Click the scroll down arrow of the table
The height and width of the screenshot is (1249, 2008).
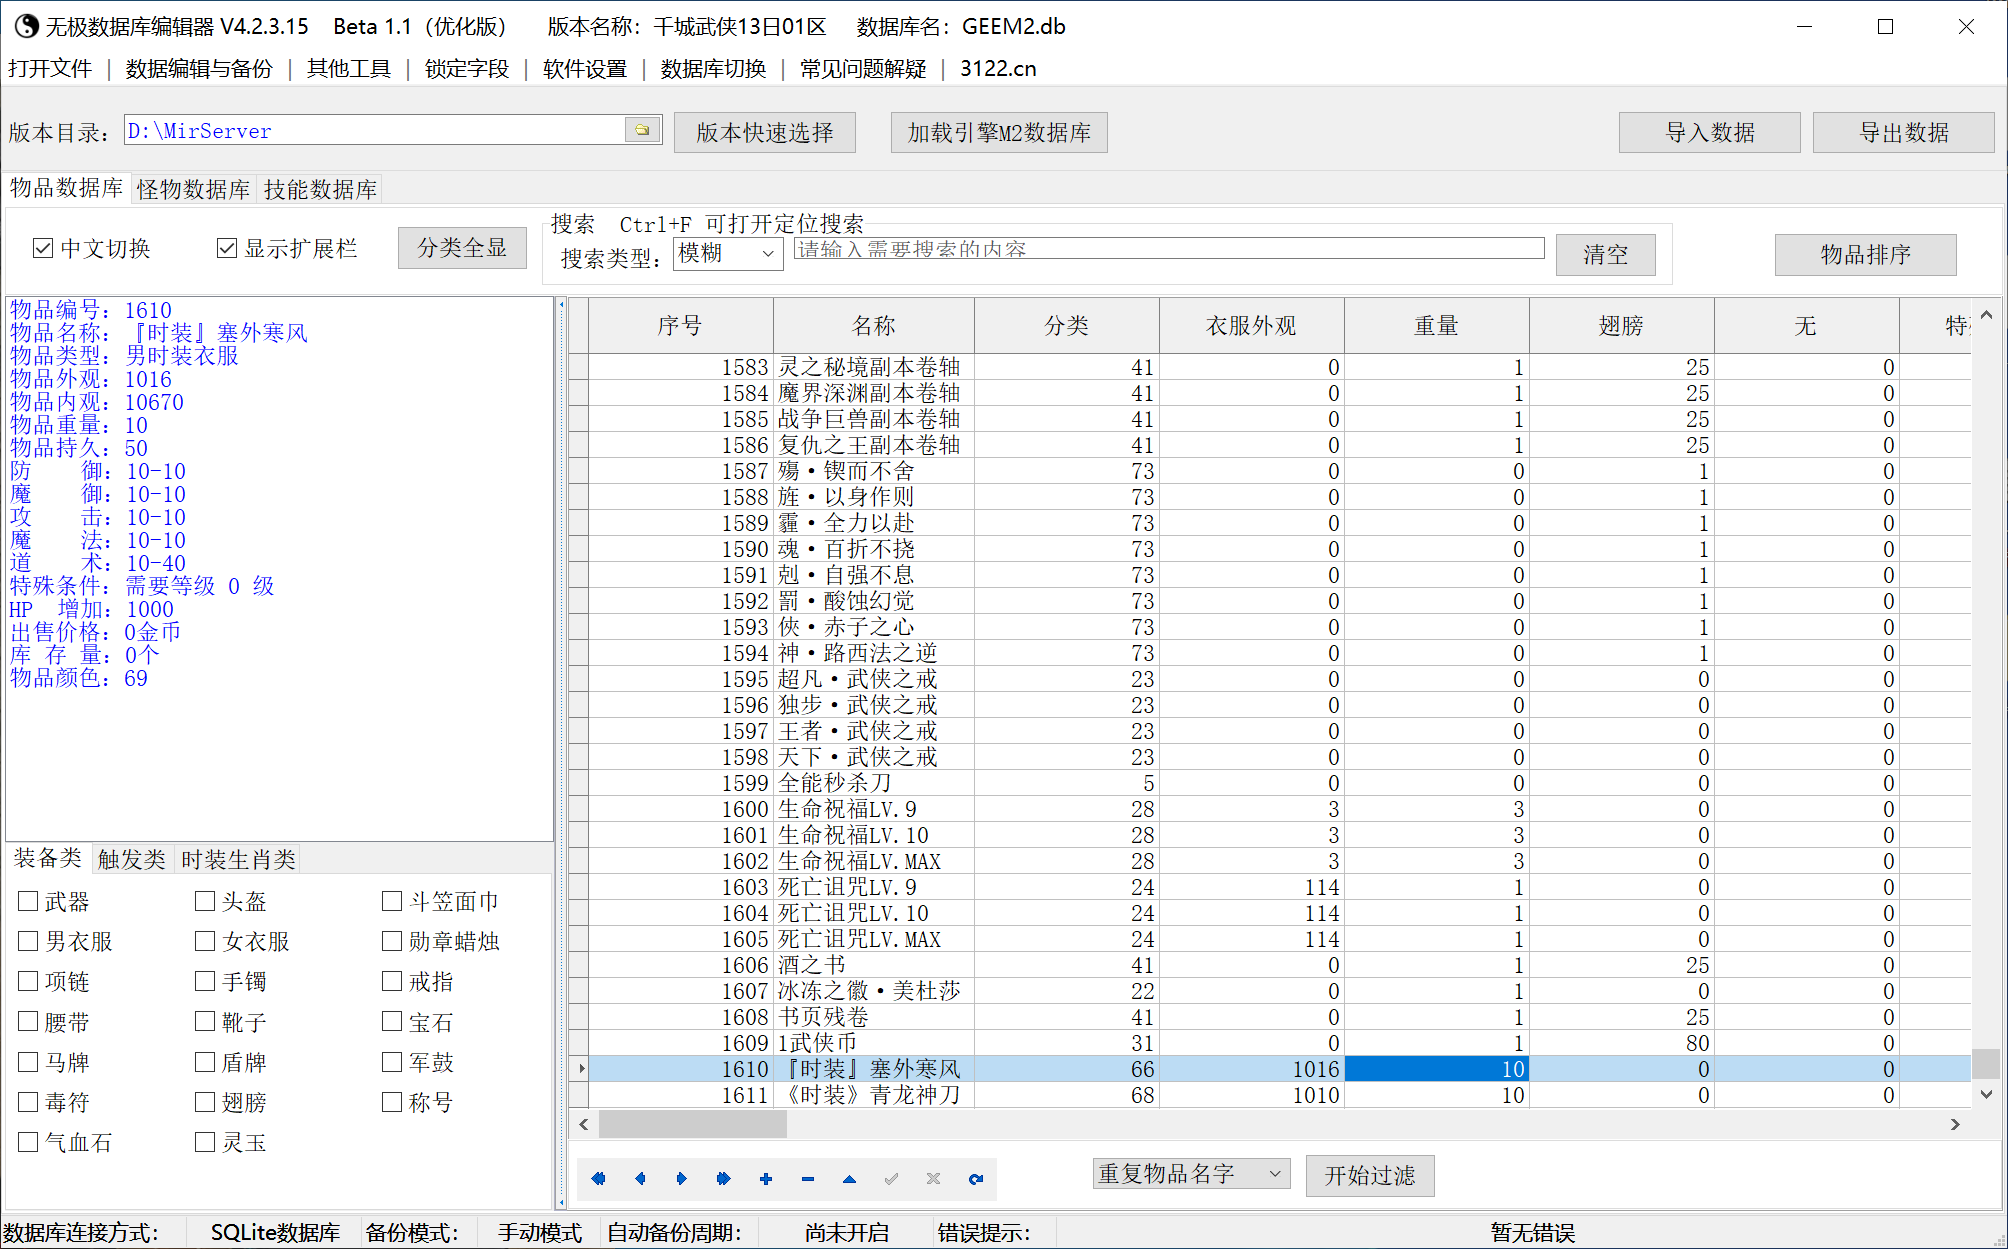1986,1095
